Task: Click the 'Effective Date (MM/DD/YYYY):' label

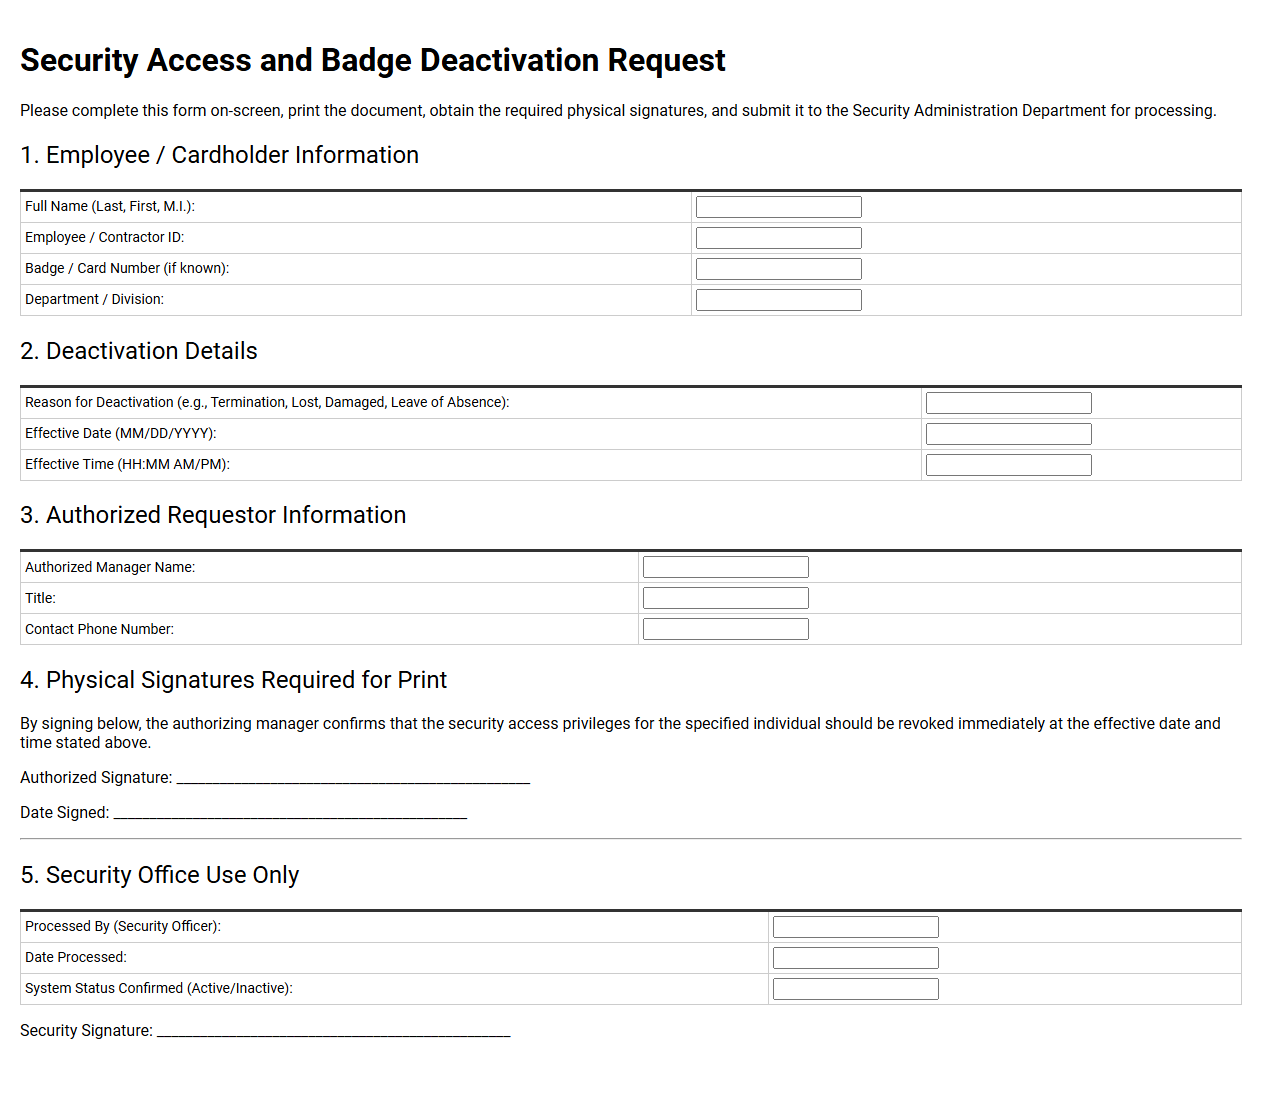Action: pyautogui.click(x=121, y=433)
